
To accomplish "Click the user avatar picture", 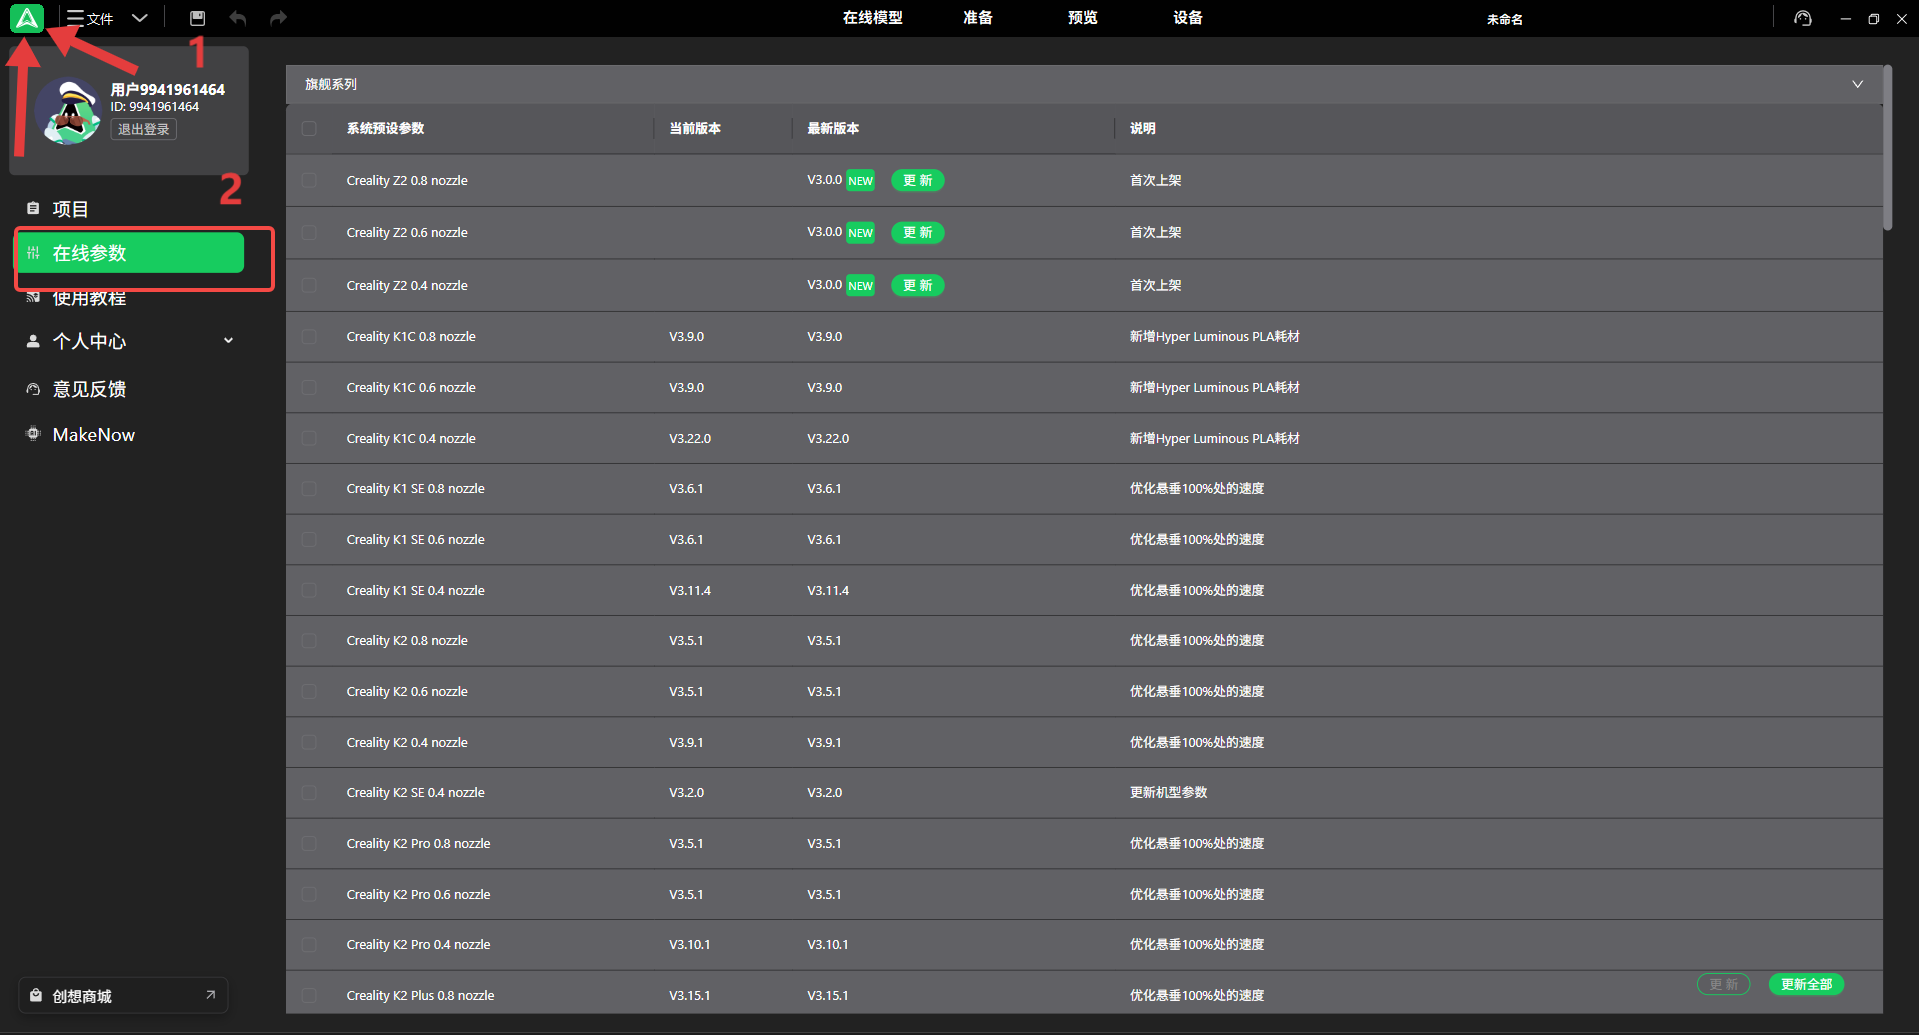I will (x=69, y=111).
